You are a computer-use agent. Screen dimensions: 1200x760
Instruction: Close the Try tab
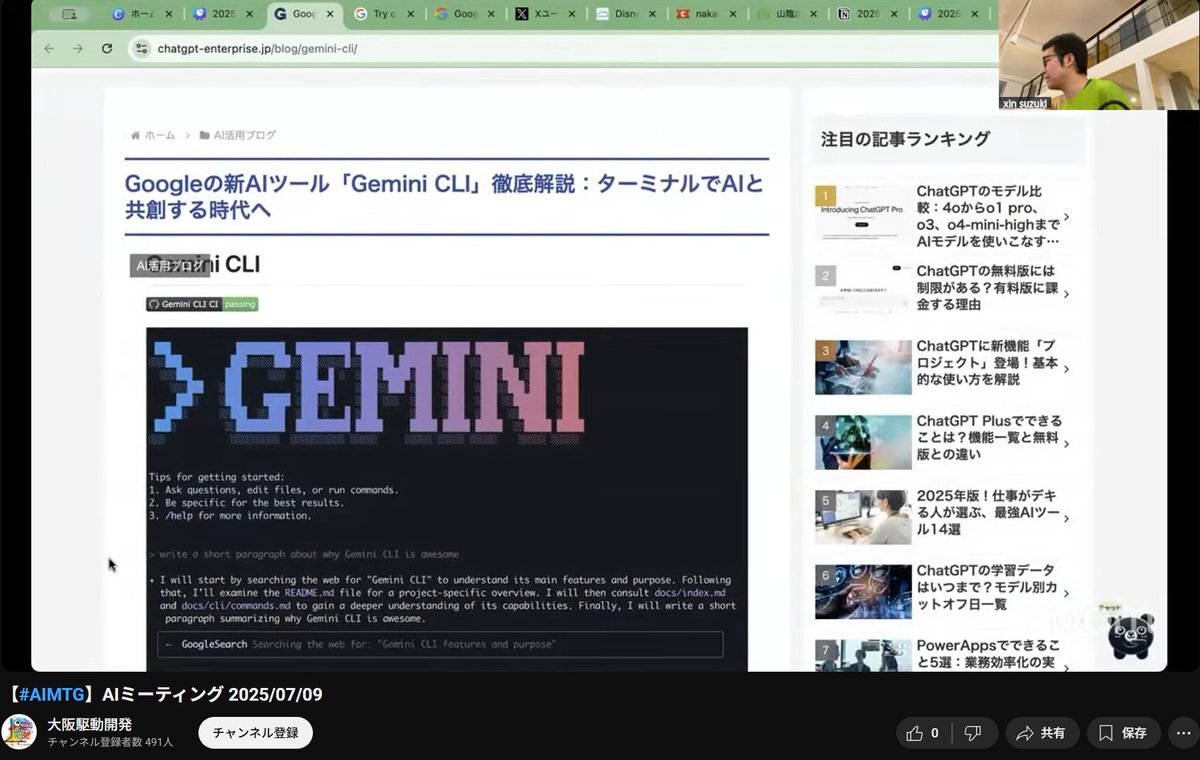(x=410, y=14)
